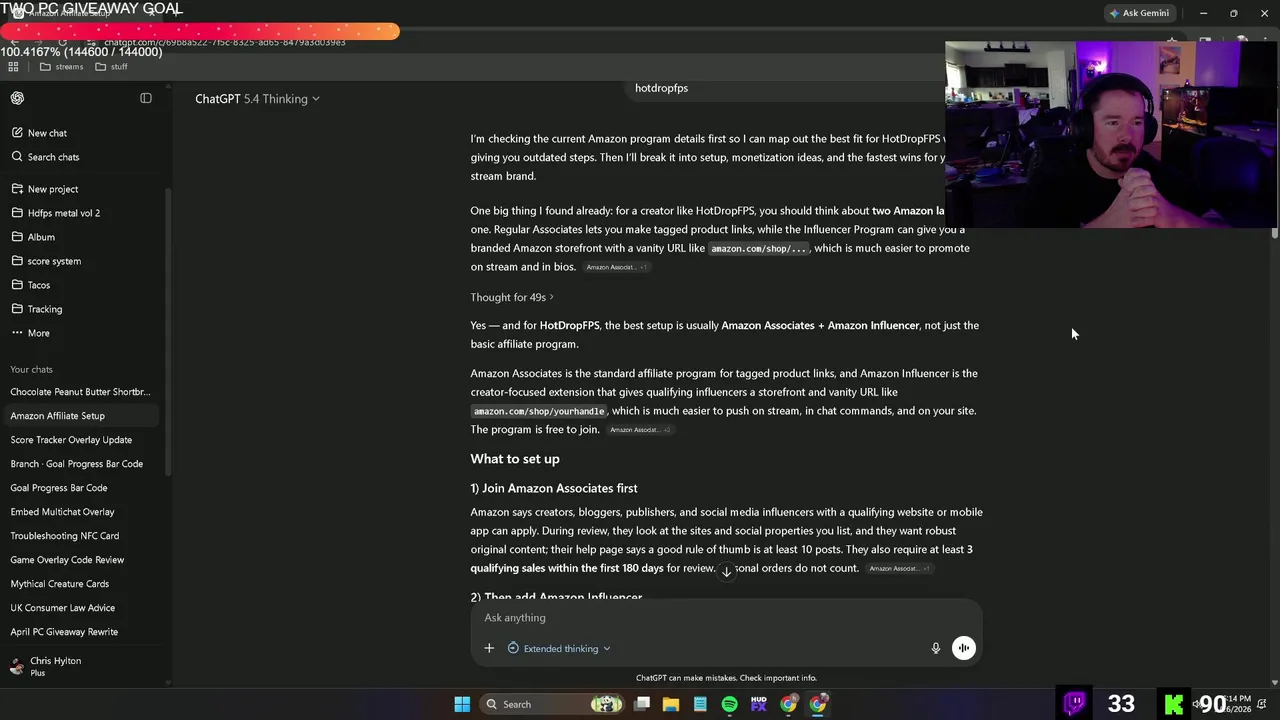Expand the Thought for 49s details
This screenshot has width=1280, height=720.
point(512,297)
